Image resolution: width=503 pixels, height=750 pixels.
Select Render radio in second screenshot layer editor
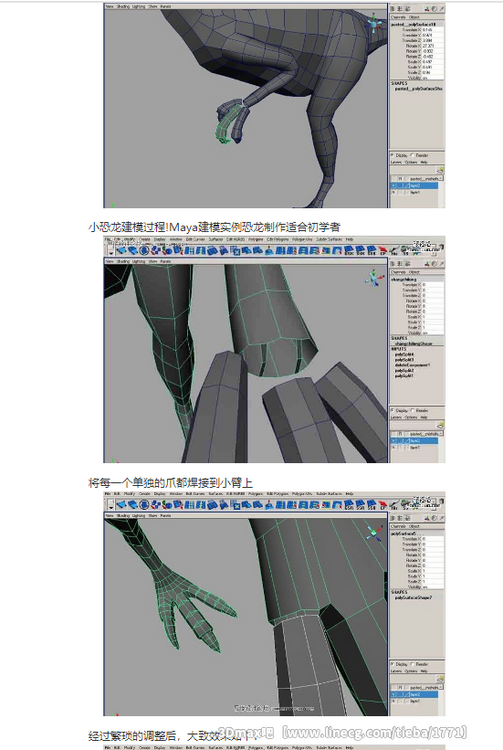pos(413,410)
